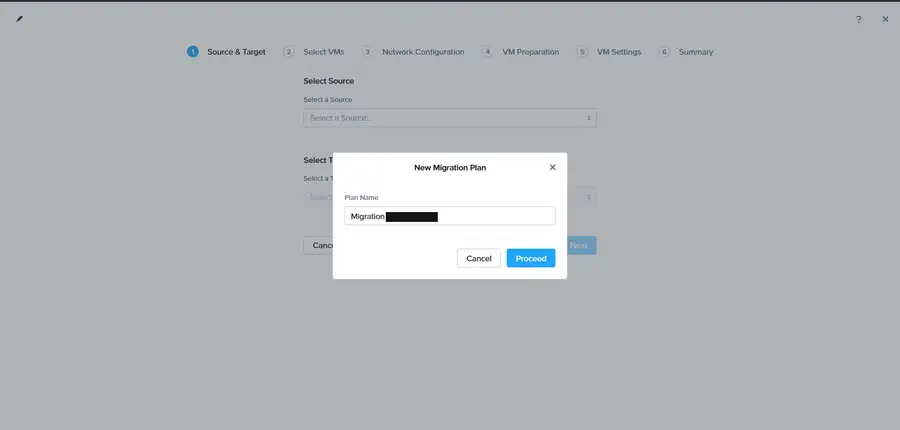Click the step 5 circle icon
Image resolution: width=900 pixels, height=430 pixels.
(x=582, y=52)
